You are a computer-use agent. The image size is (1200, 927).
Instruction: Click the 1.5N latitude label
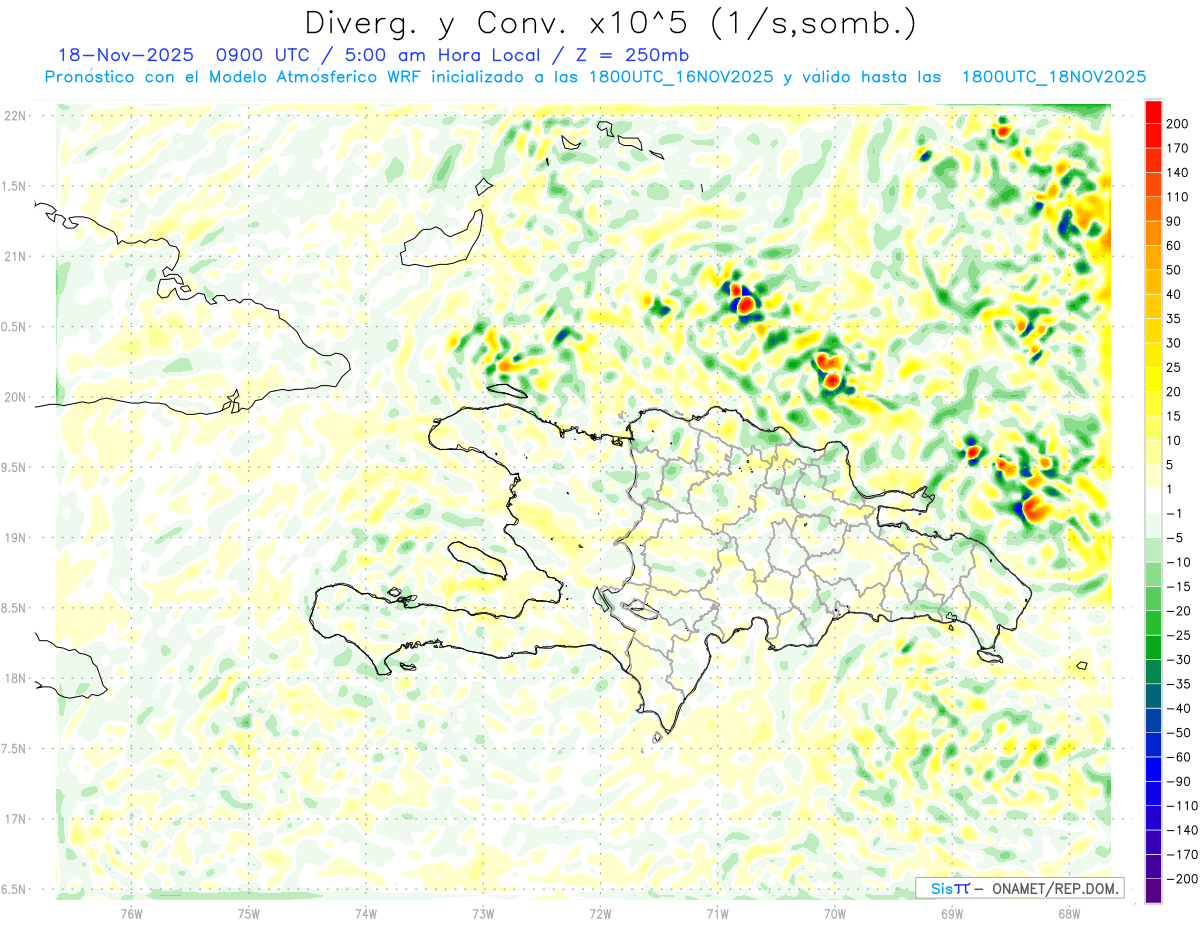14,186
